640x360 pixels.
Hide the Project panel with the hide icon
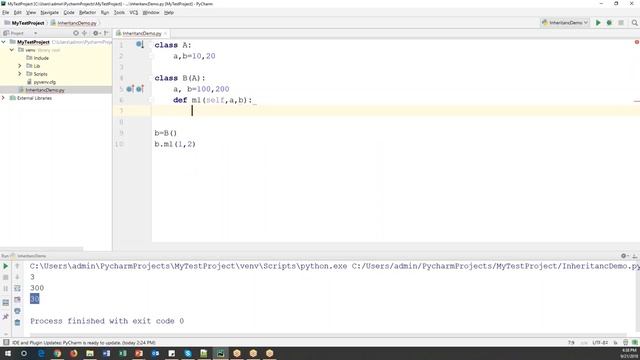(106, 33)
